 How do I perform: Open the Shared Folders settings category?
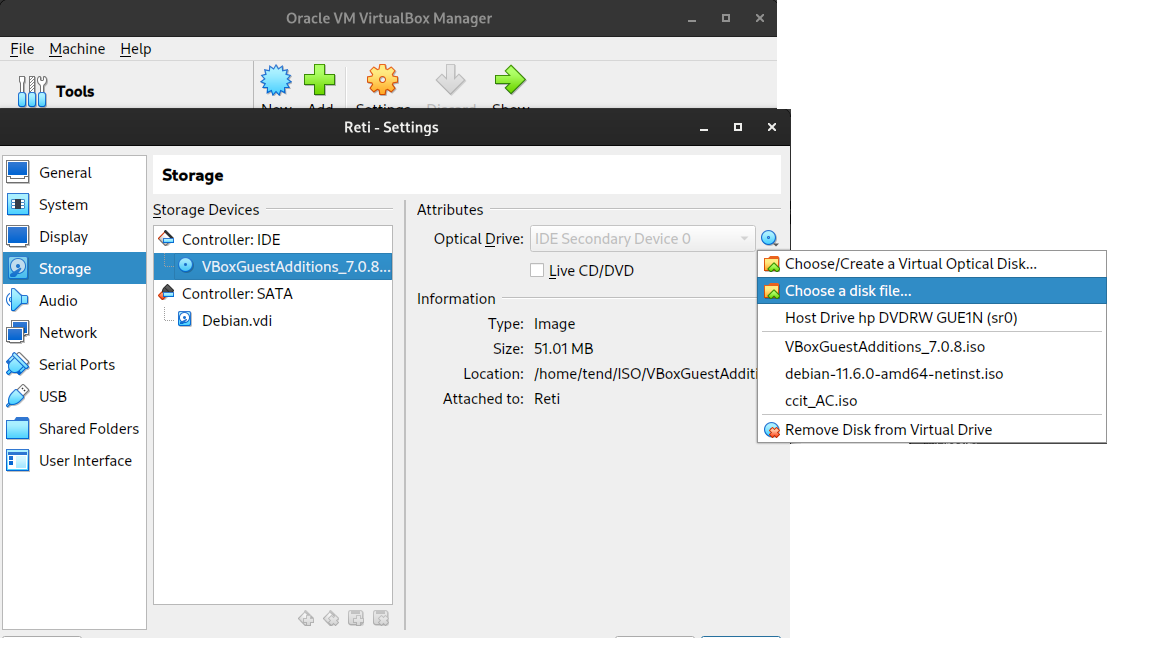point(74,429)
